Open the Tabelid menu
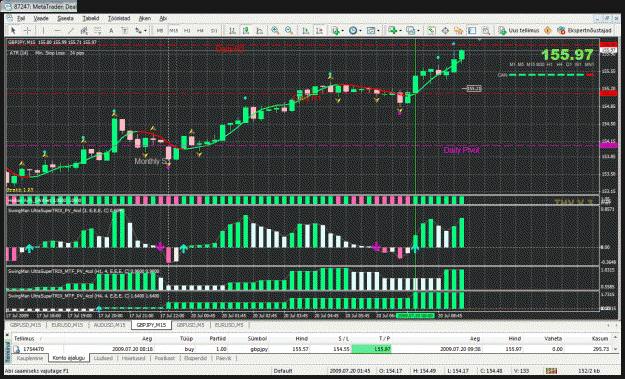 tap(91, 18)
